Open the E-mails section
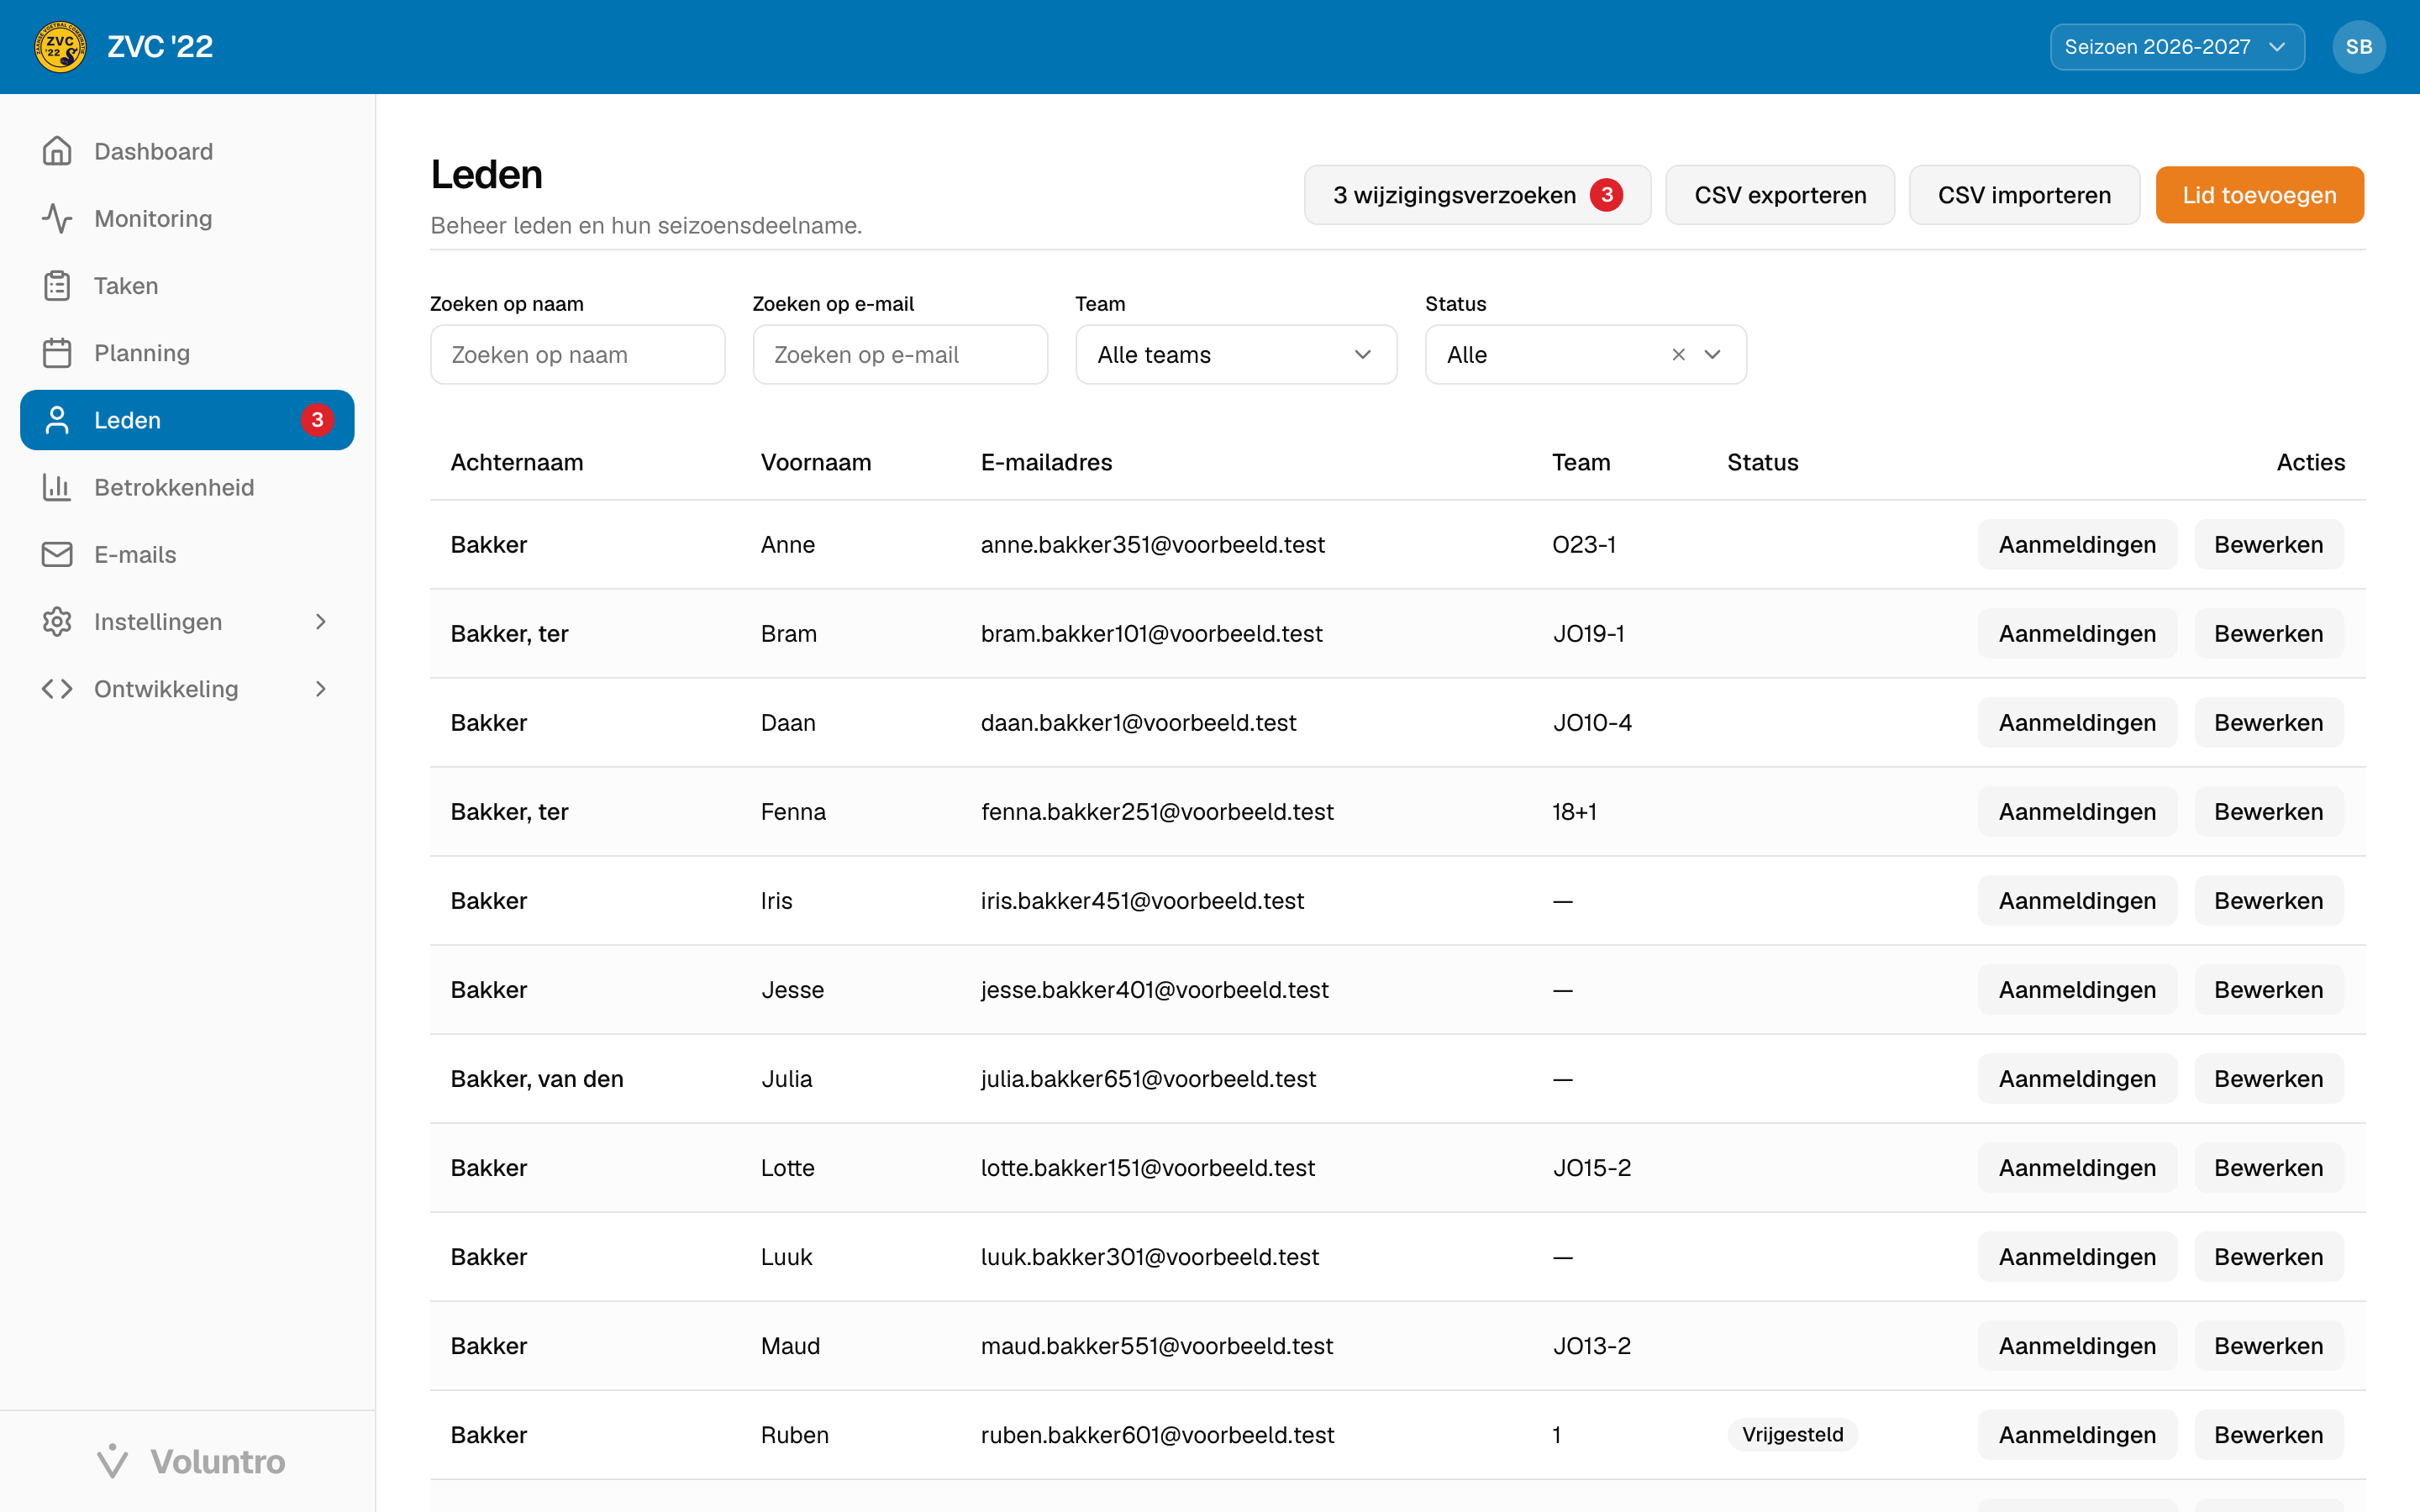 (187, 554)
